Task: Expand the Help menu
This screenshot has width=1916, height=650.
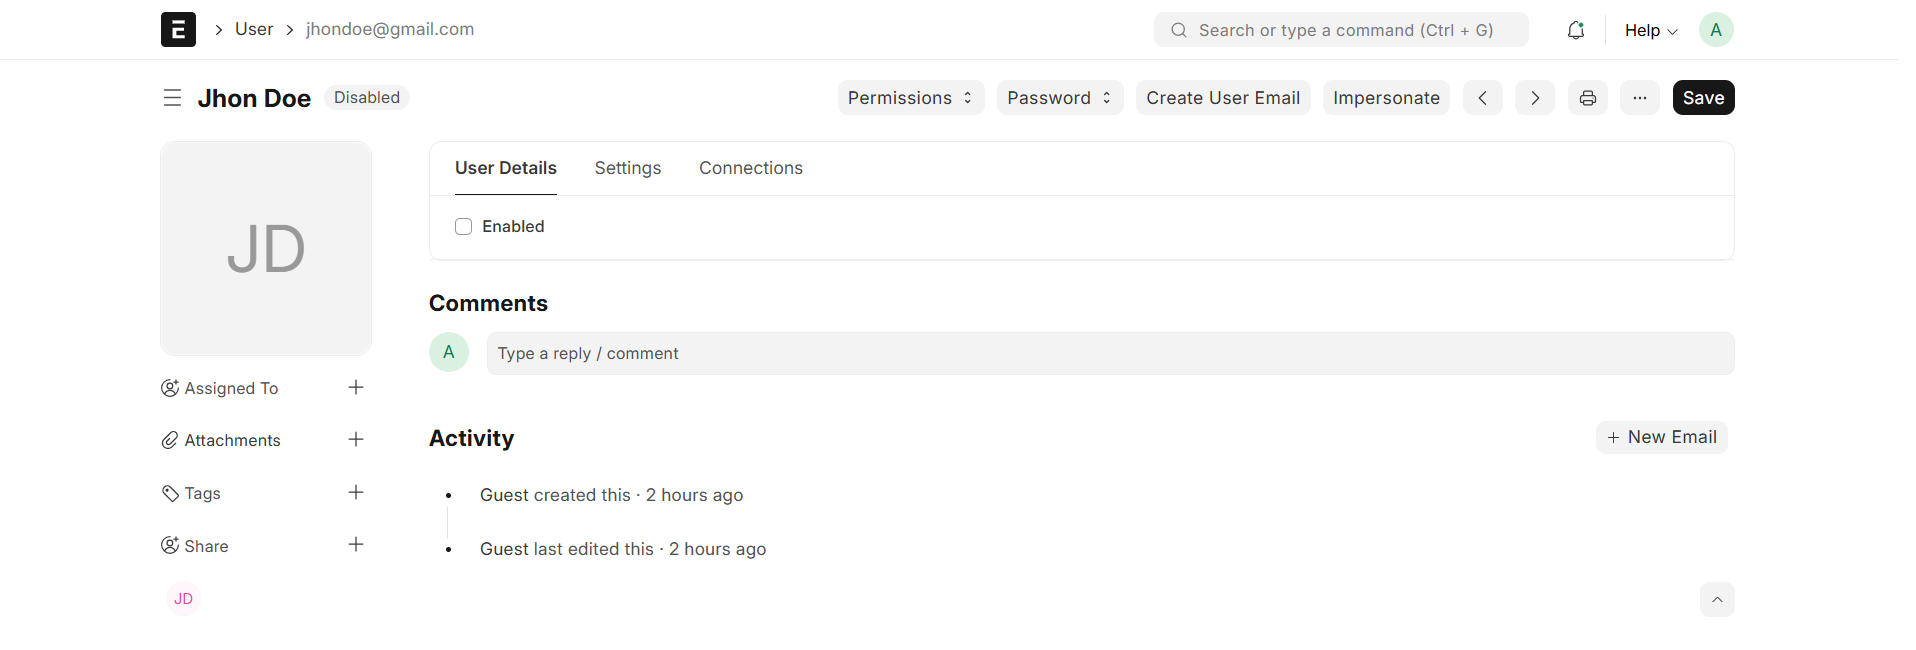Action: click(x=1651, y=30)
